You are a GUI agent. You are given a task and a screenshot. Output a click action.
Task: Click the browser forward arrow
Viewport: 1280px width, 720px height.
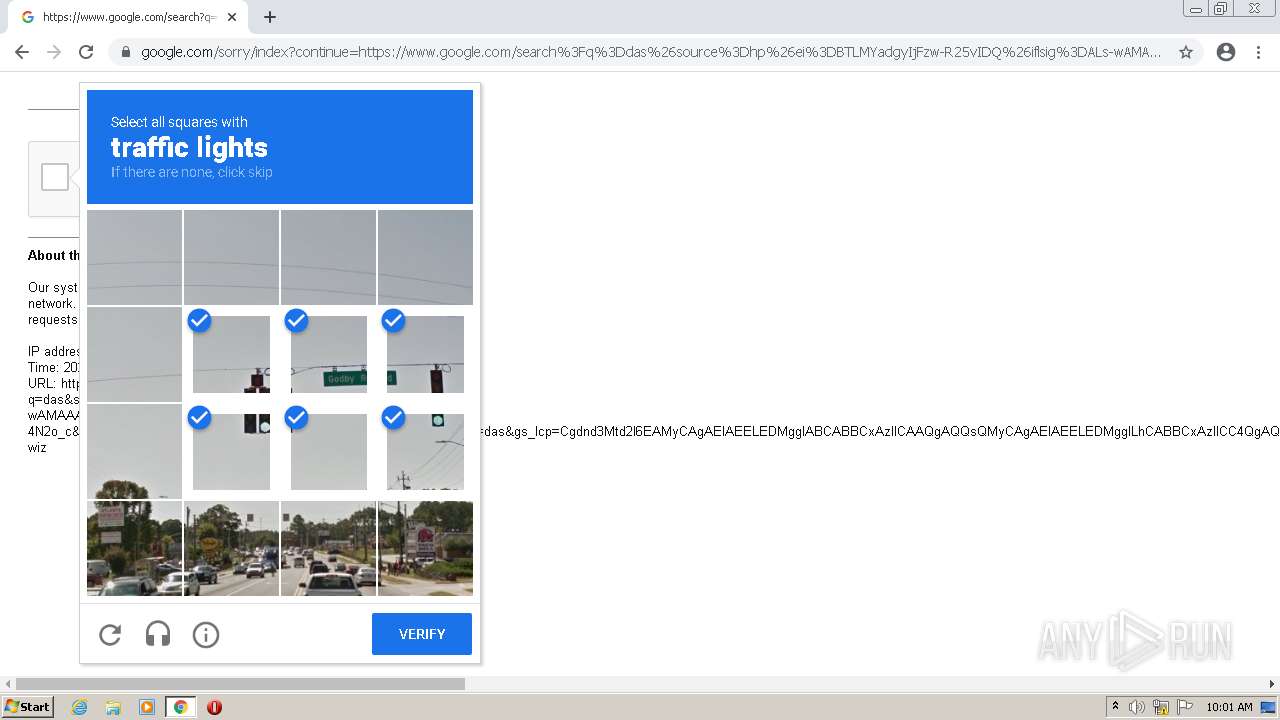(54, 52)
